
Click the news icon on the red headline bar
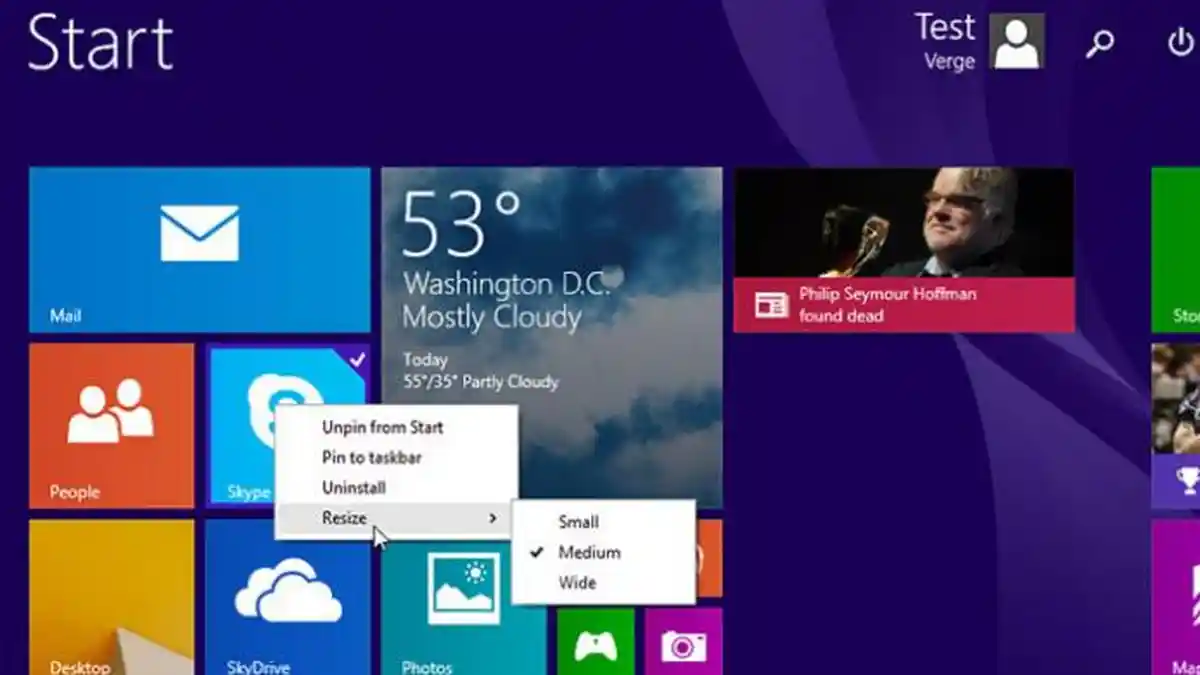pyautogui.click(x=771, y=306)
